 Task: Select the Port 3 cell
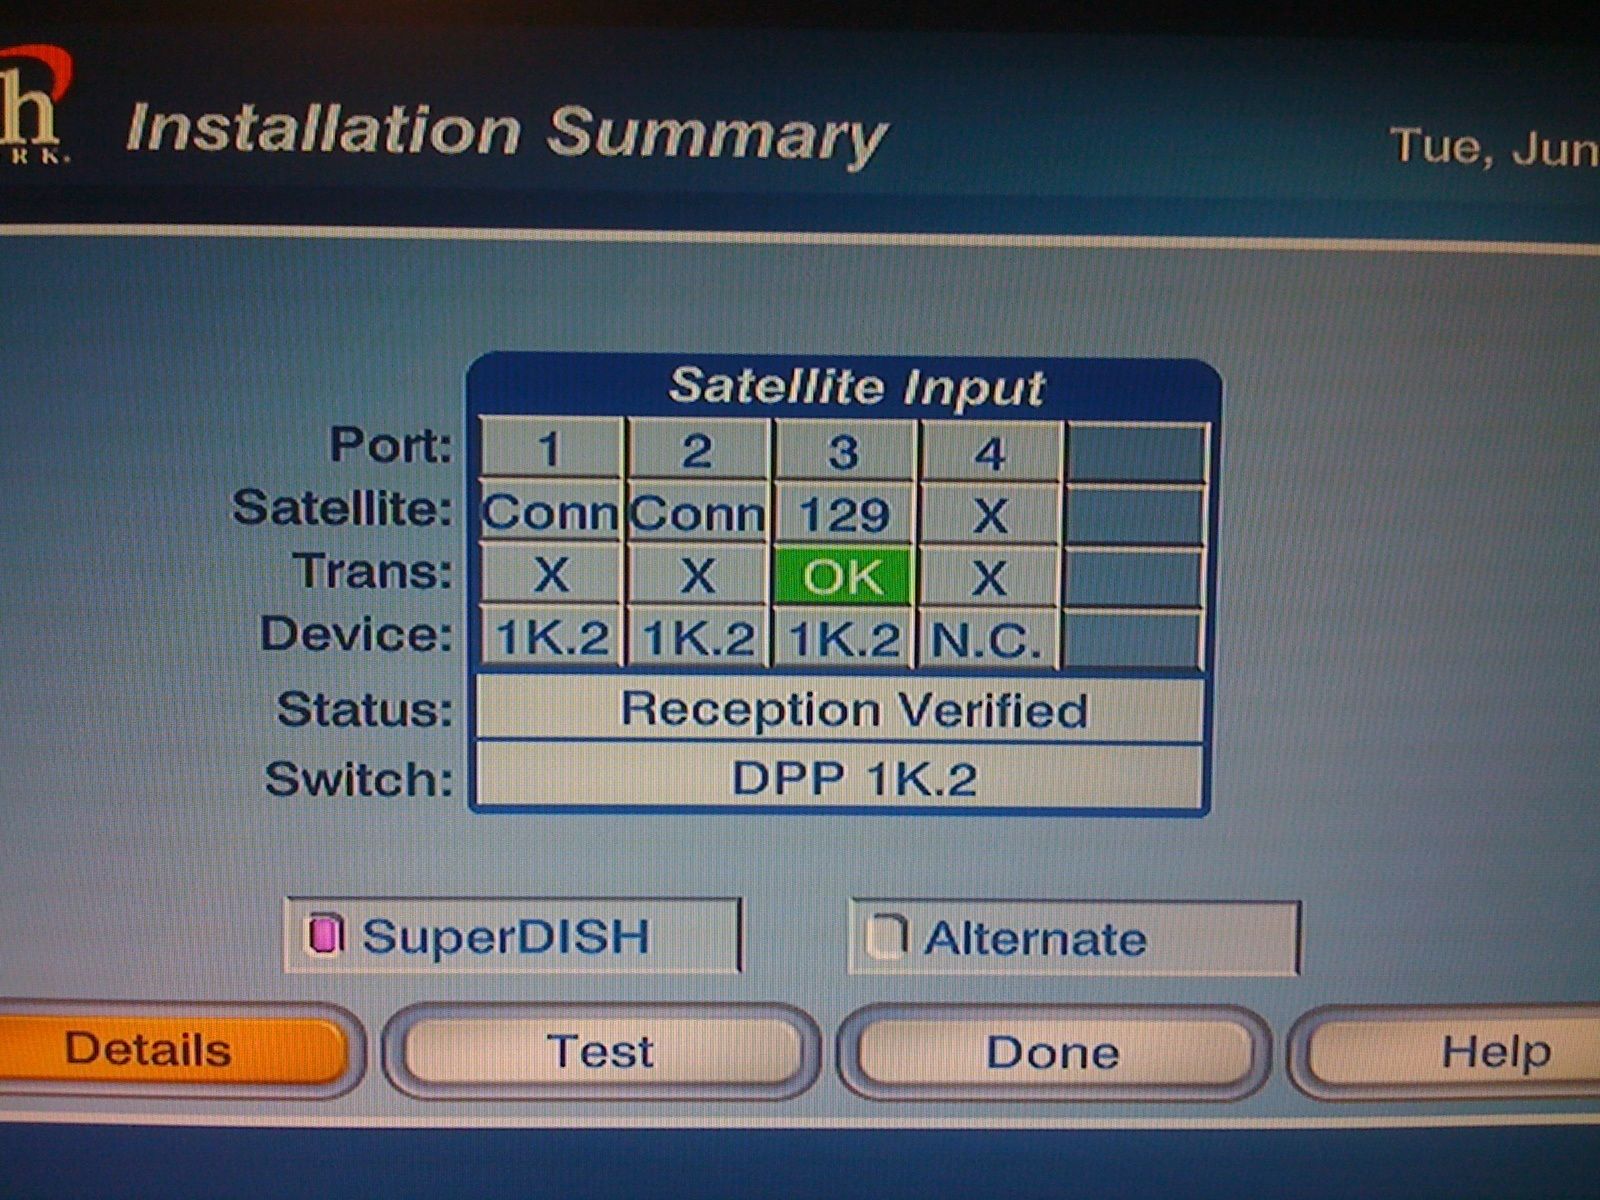(x=843, y=451)
